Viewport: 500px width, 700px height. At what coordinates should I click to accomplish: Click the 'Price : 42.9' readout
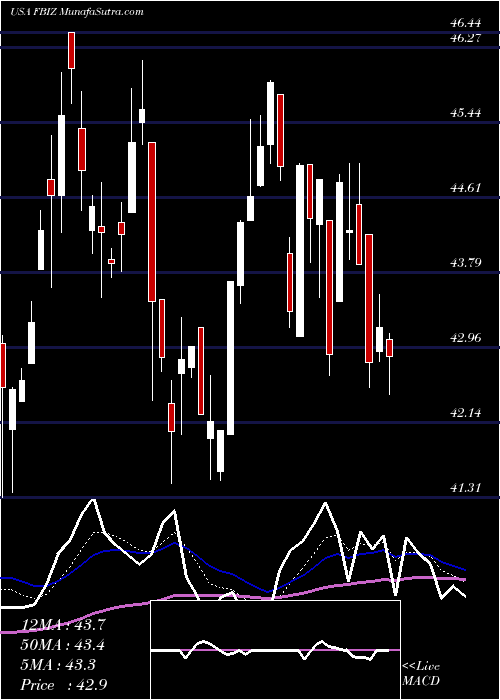pos(62,685)
